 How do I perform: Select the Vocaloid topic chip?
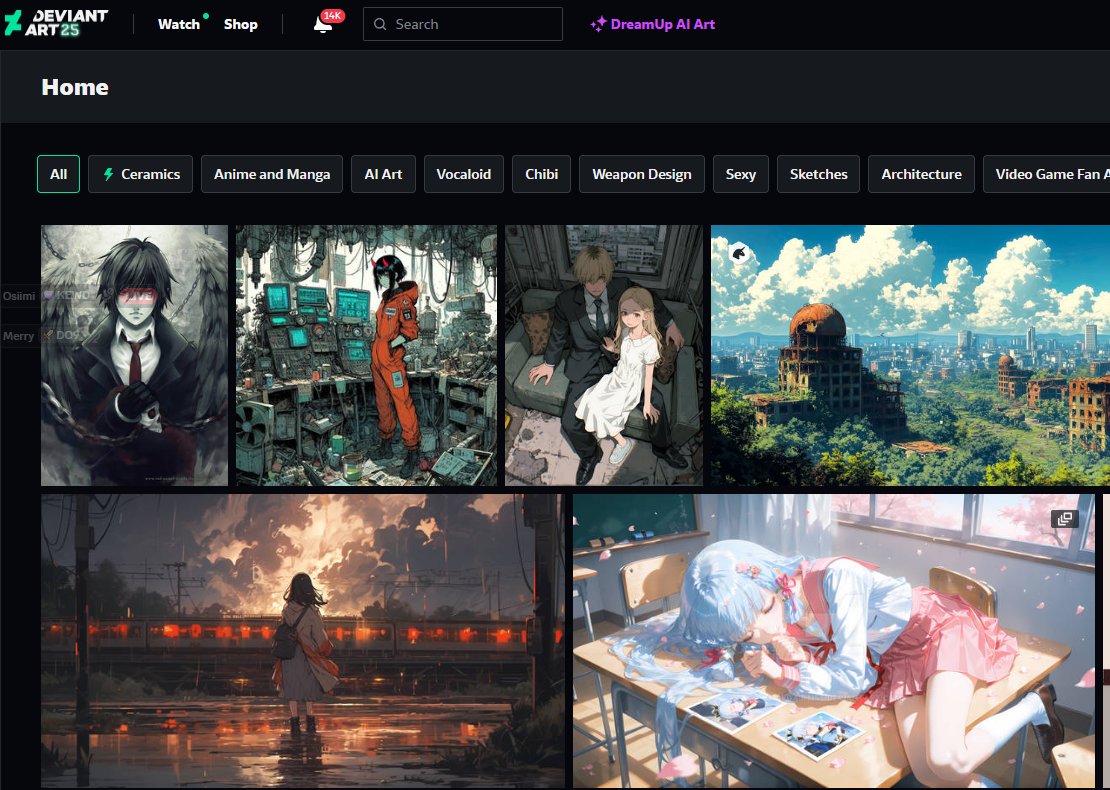click(x=464, y=174)
